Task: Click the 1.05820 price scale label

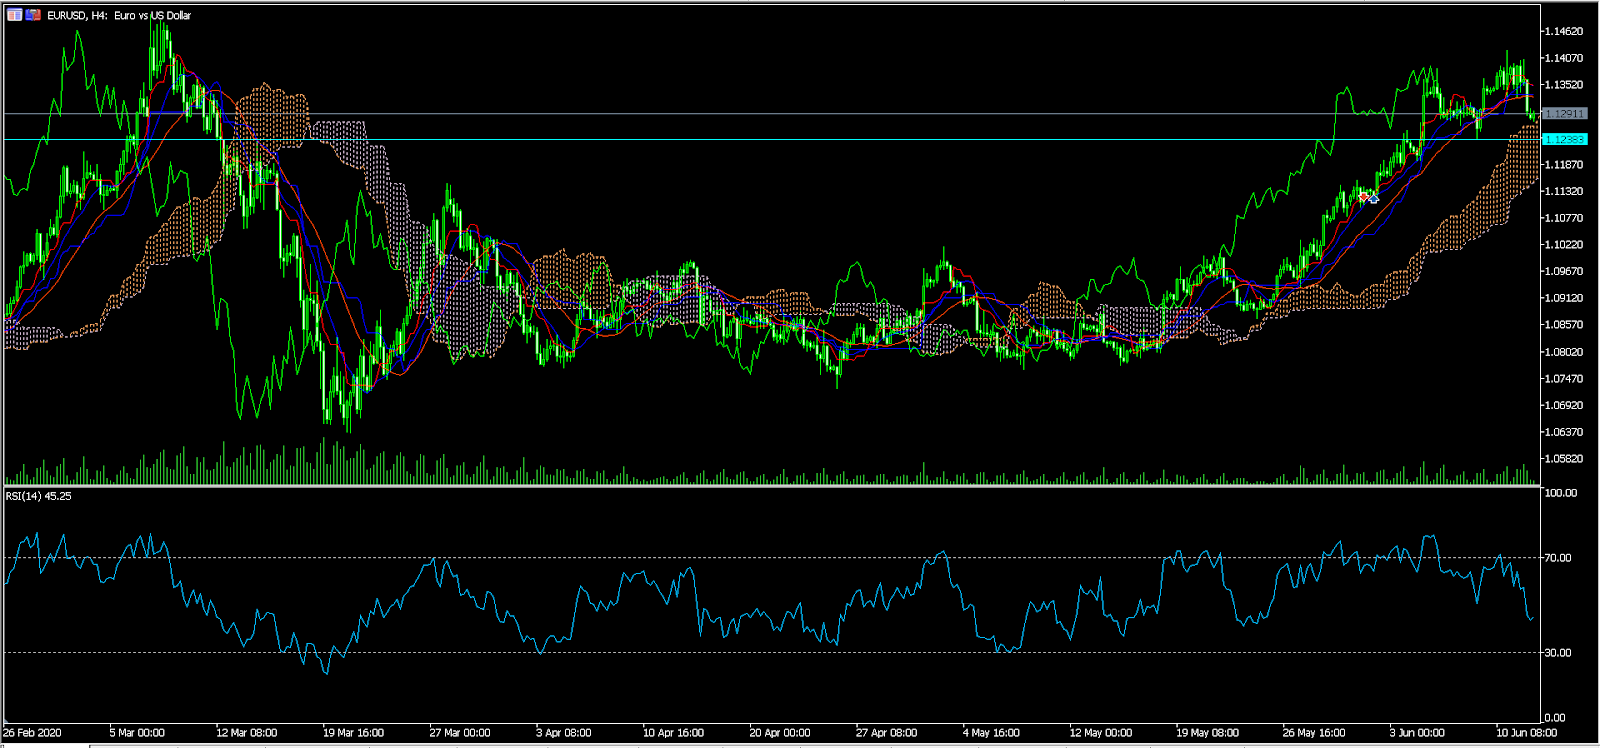Action: (x=1563, y=459)
